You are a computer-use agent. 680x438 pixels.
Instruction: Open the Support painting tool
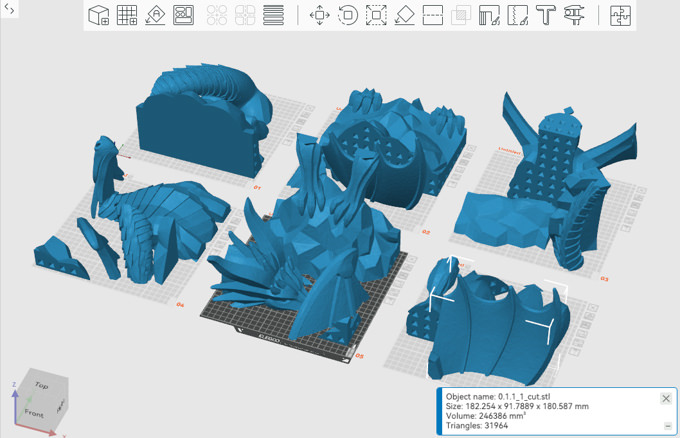coord(489,15)
